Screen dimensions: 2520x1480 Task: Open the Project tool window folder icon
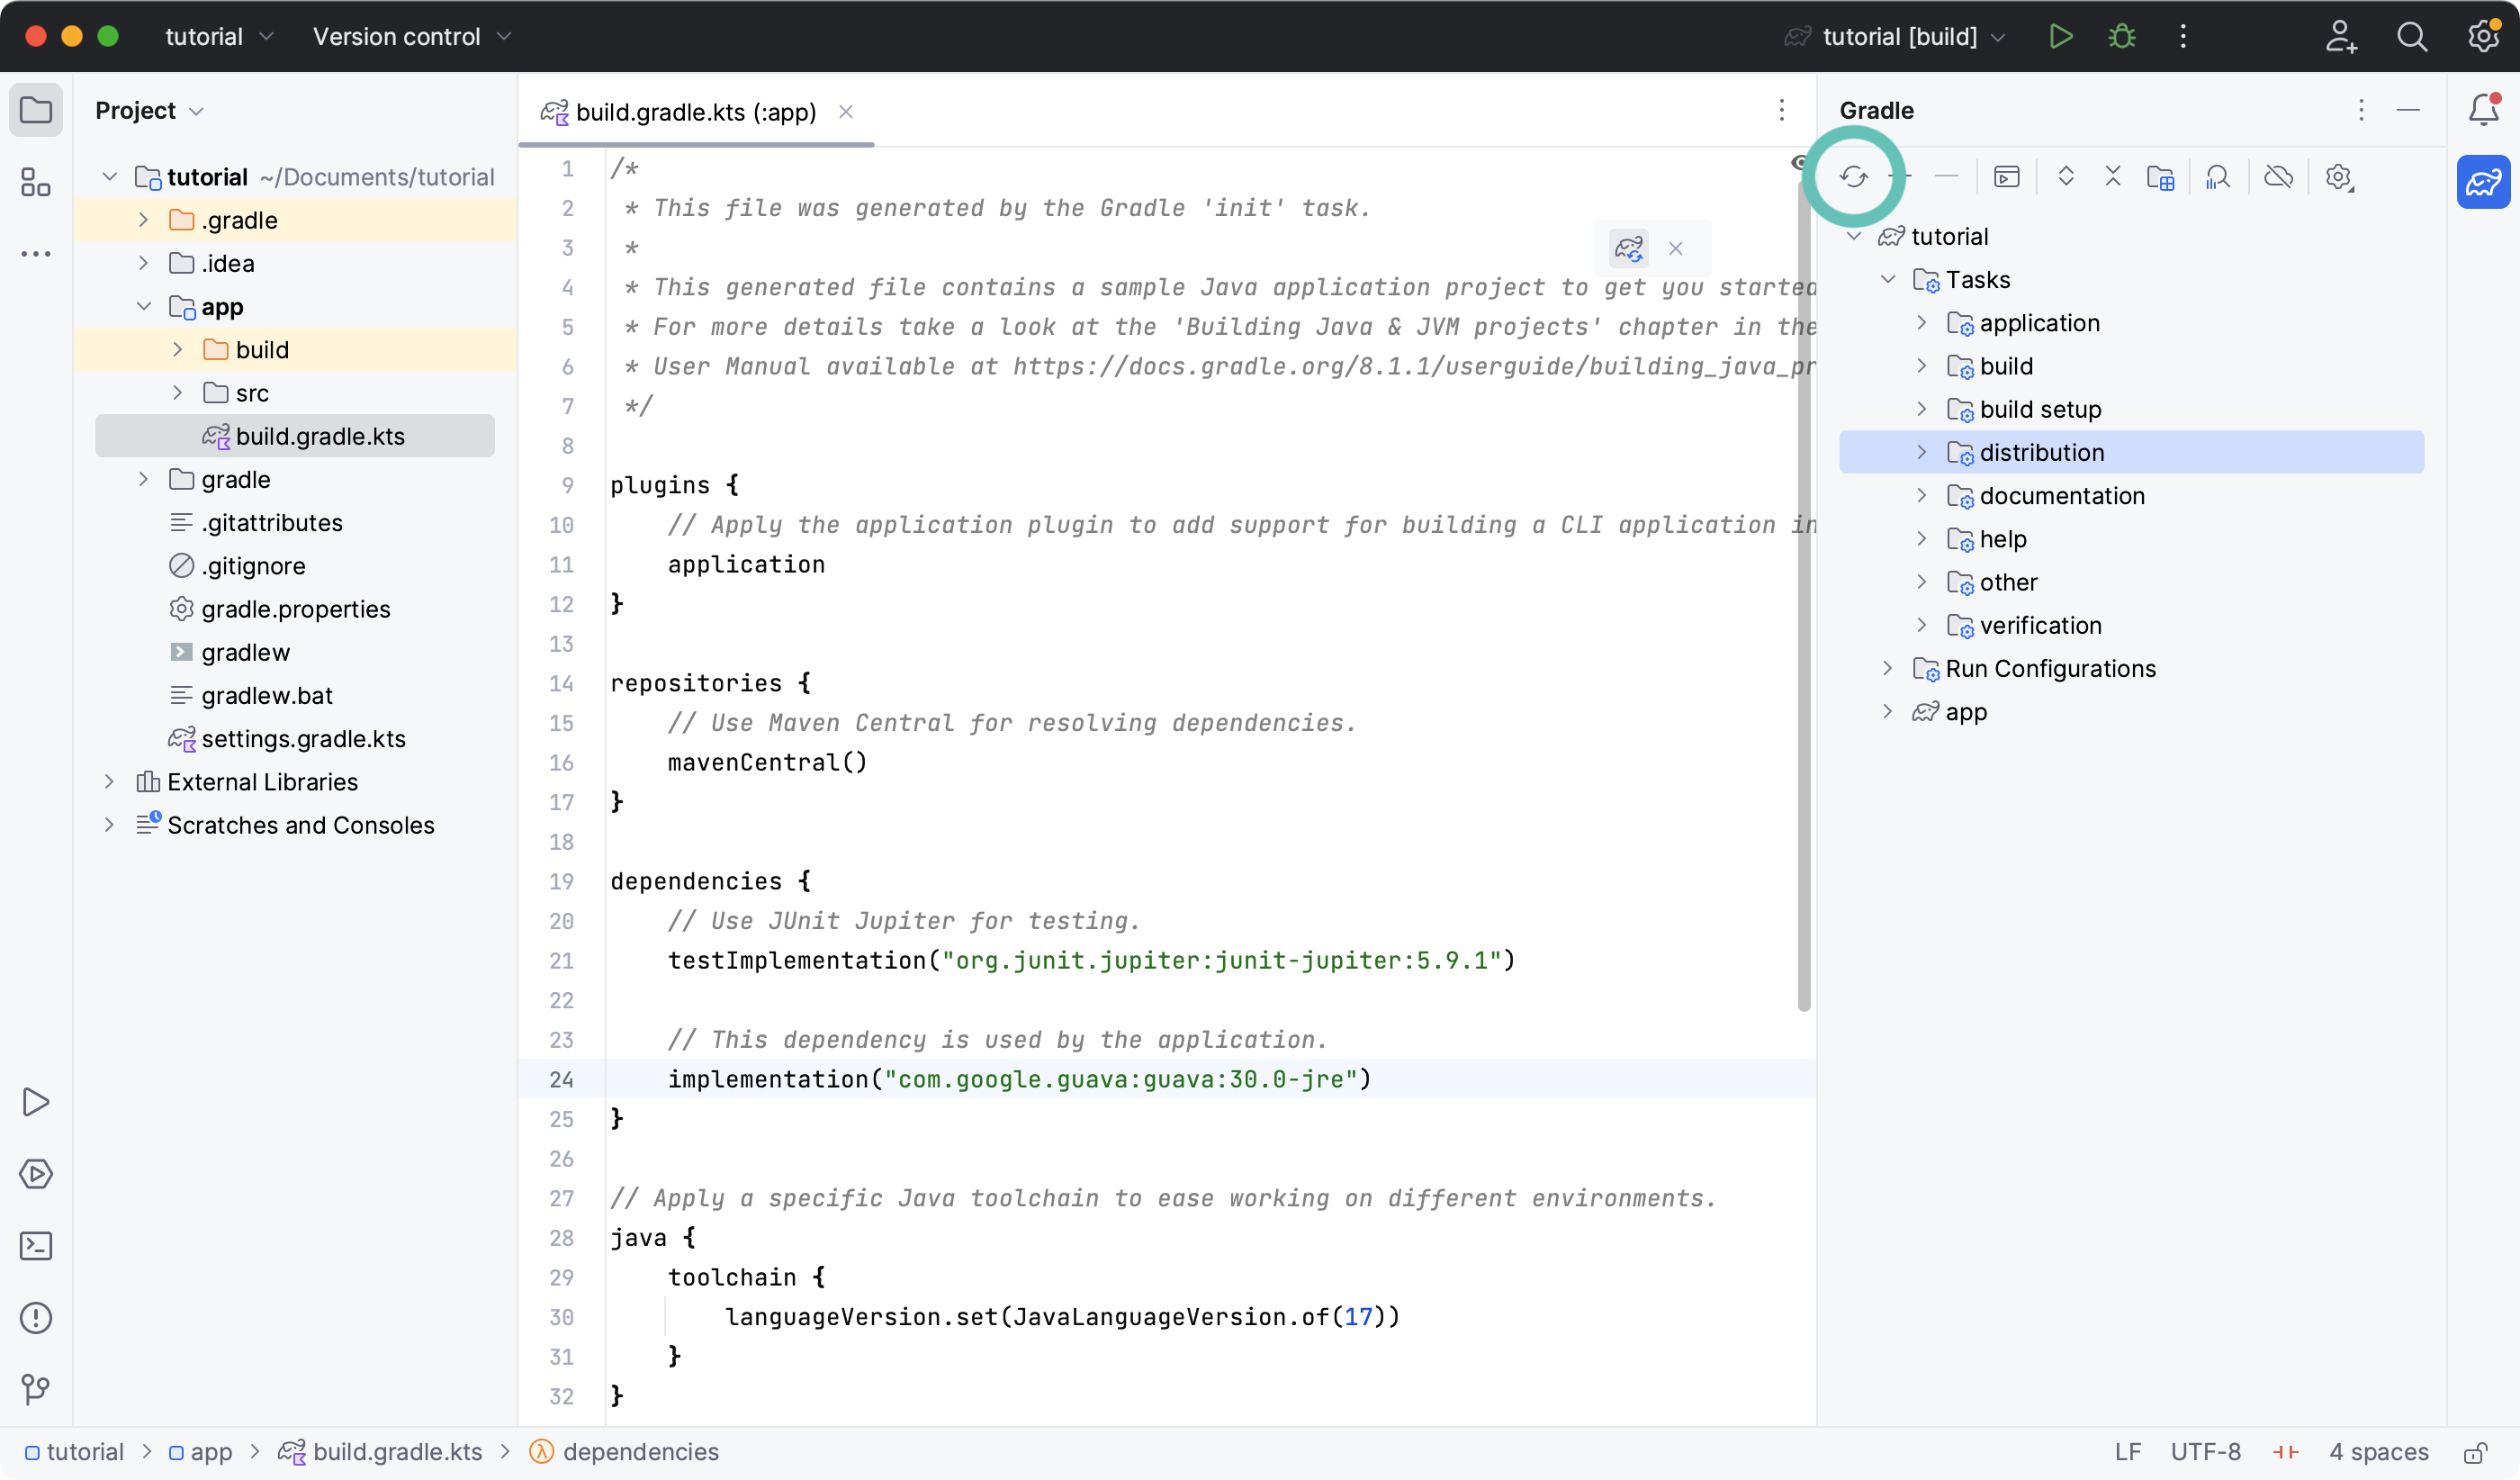tap(36, 109)
